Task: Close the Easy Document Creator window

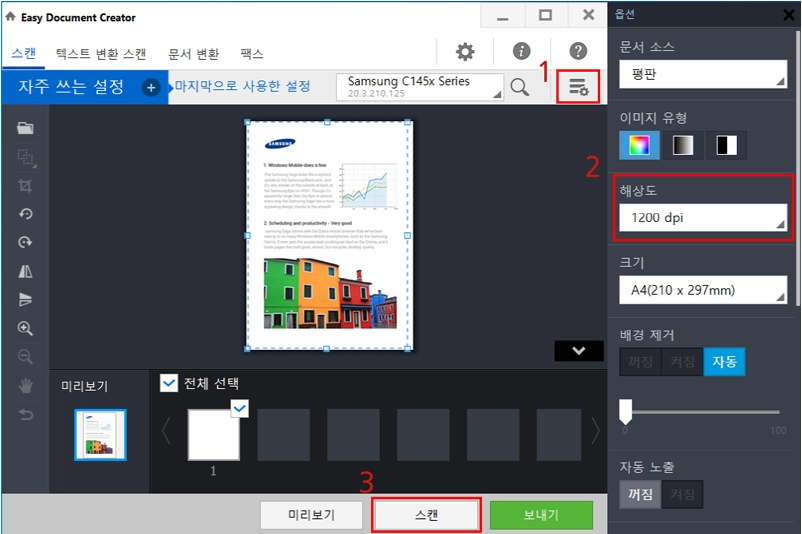Action: 588,15
